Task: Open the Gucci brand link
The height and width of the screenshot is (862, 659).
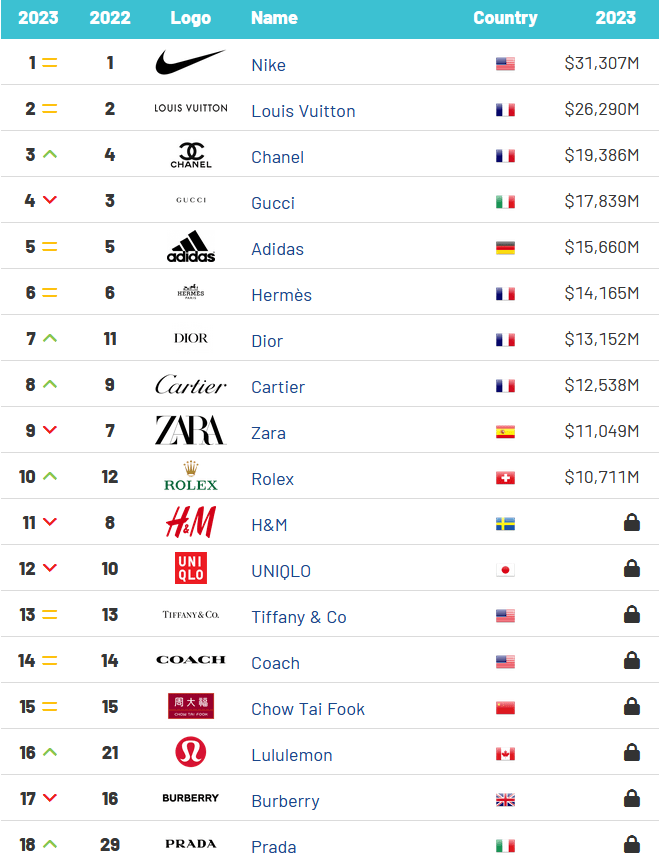Action: point(273,203)
